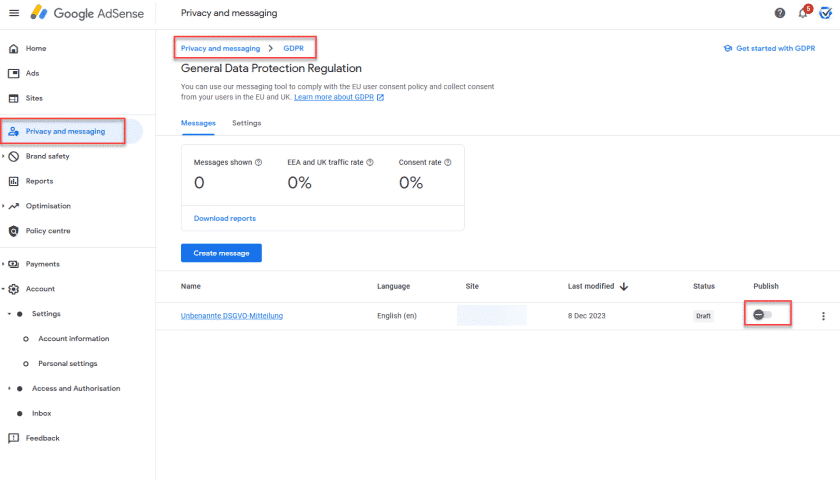Collapse the Account section
This screenshot has width=840, height=480.
[x=4, y=289]
